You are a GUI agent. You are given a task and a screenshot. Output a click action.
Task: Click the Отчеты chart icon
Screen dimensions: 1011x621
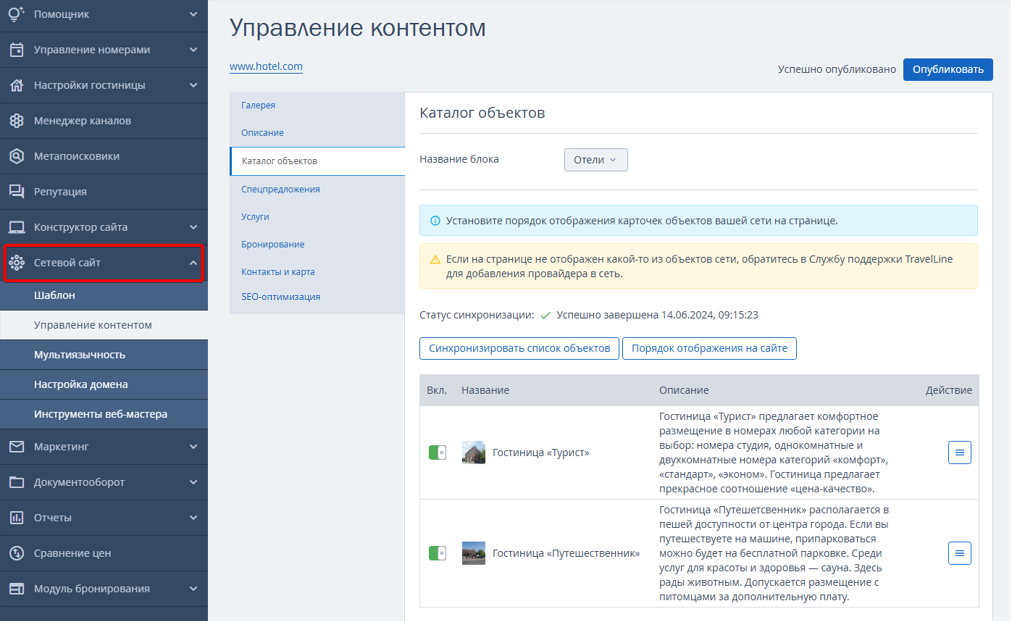click(17, 518)
